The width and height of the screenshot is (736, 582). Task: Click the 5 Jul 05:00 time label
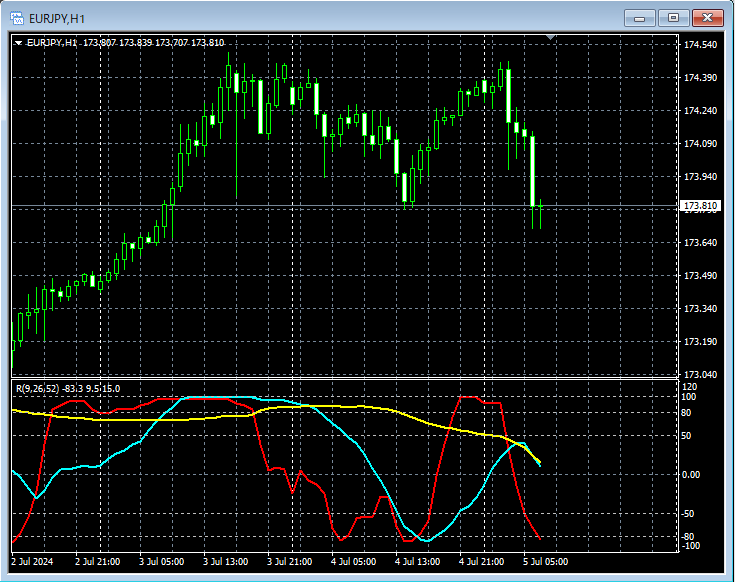coord(545,562)
